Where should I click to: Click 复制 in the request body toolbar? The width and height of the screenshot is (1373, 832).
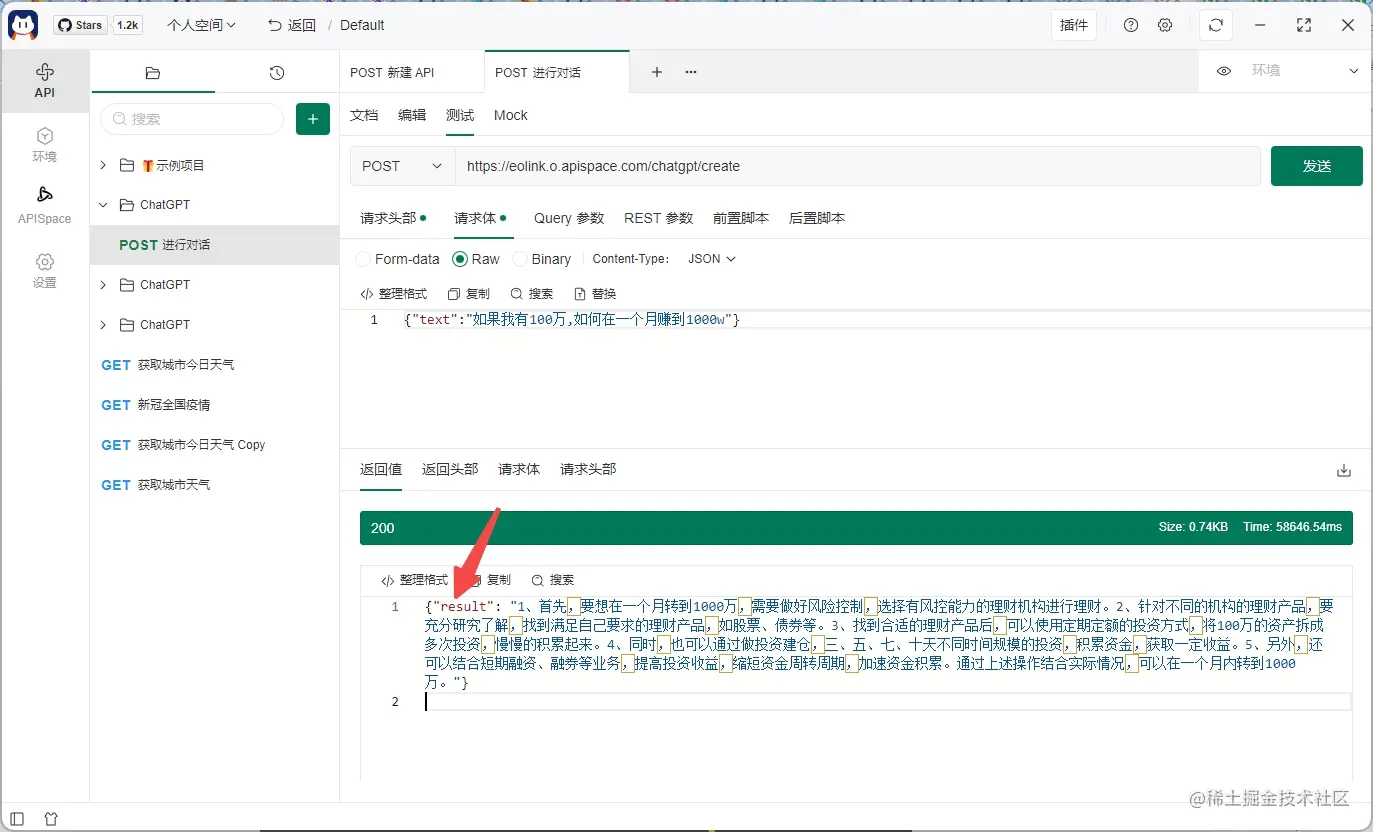(x=469, y=294)
